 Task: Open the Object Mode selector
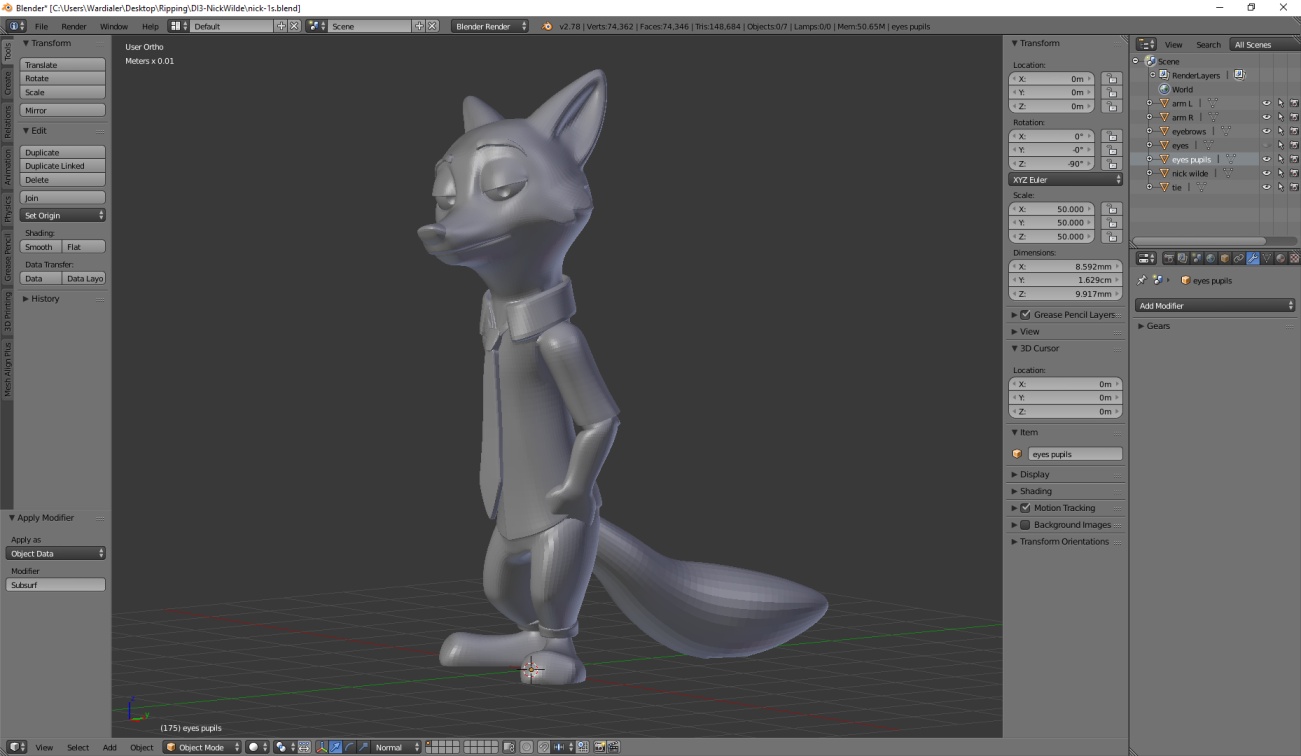click(x=202, y=747)
